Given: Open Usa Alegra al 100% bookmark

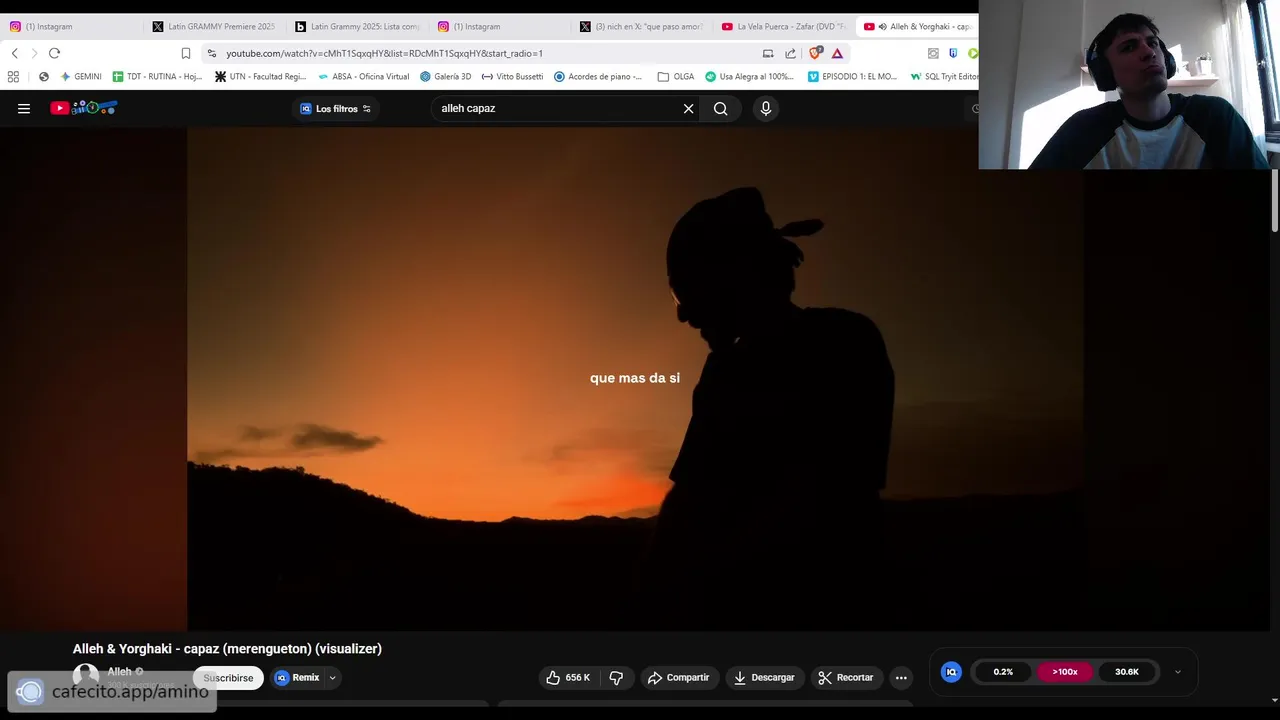Looking at the screenshot, I should click(x=750, y=76).
